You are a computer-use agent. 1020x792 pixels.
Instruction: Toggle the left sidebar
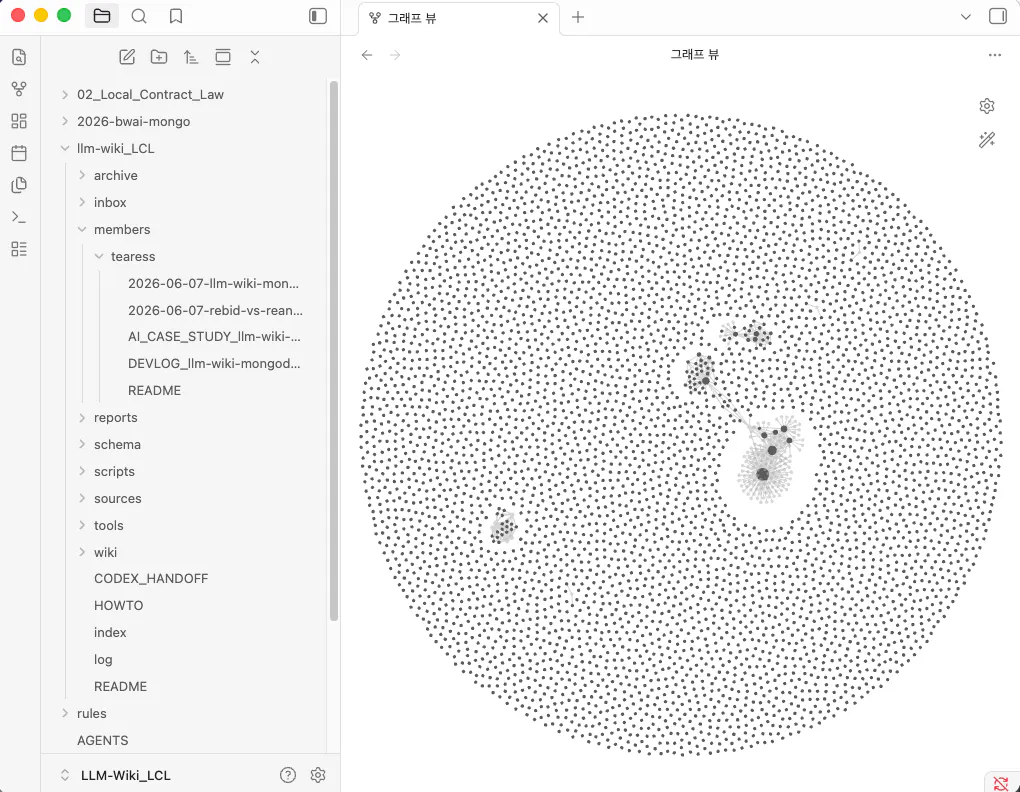pyautogui.click(x=317, y=16)
